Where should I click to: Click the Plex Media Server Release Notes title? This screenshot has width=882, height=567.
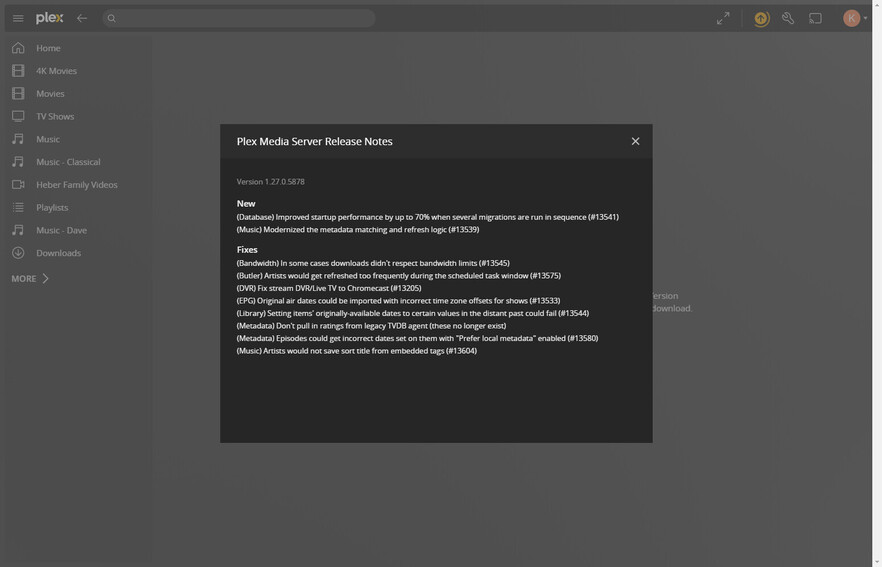click(314, 142)
